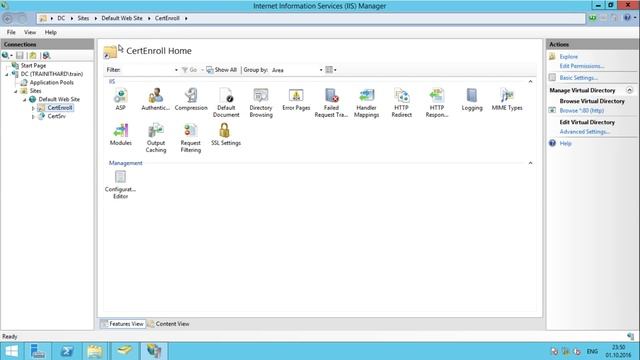
Task: Open the ASP feature icon
Action: click(120, 99)
